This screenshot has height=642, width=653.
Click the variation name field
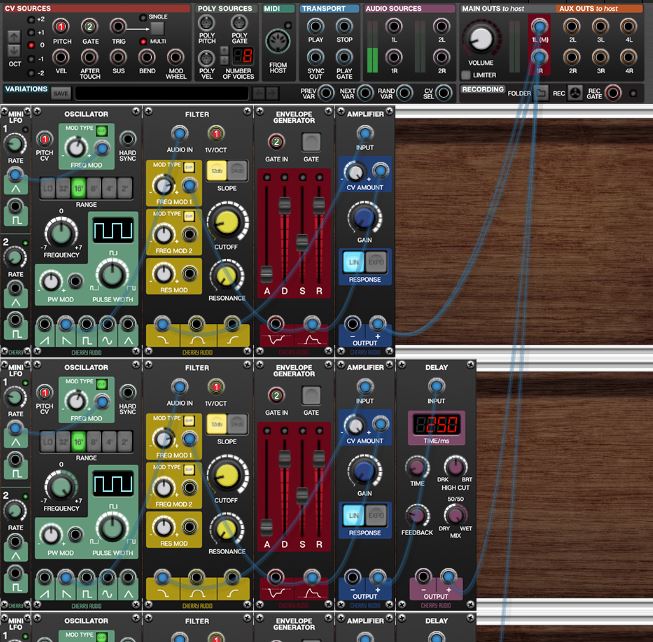162,93
